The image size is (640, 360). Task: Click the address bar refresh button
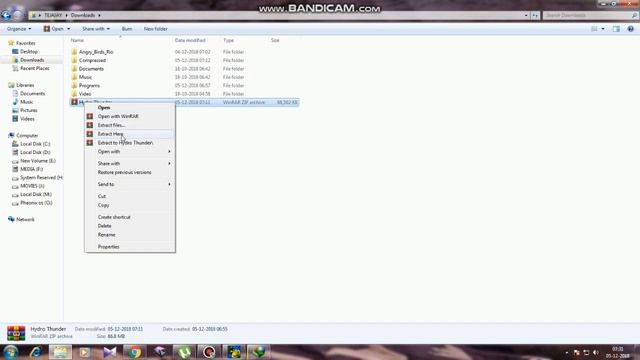pos(535,15)
